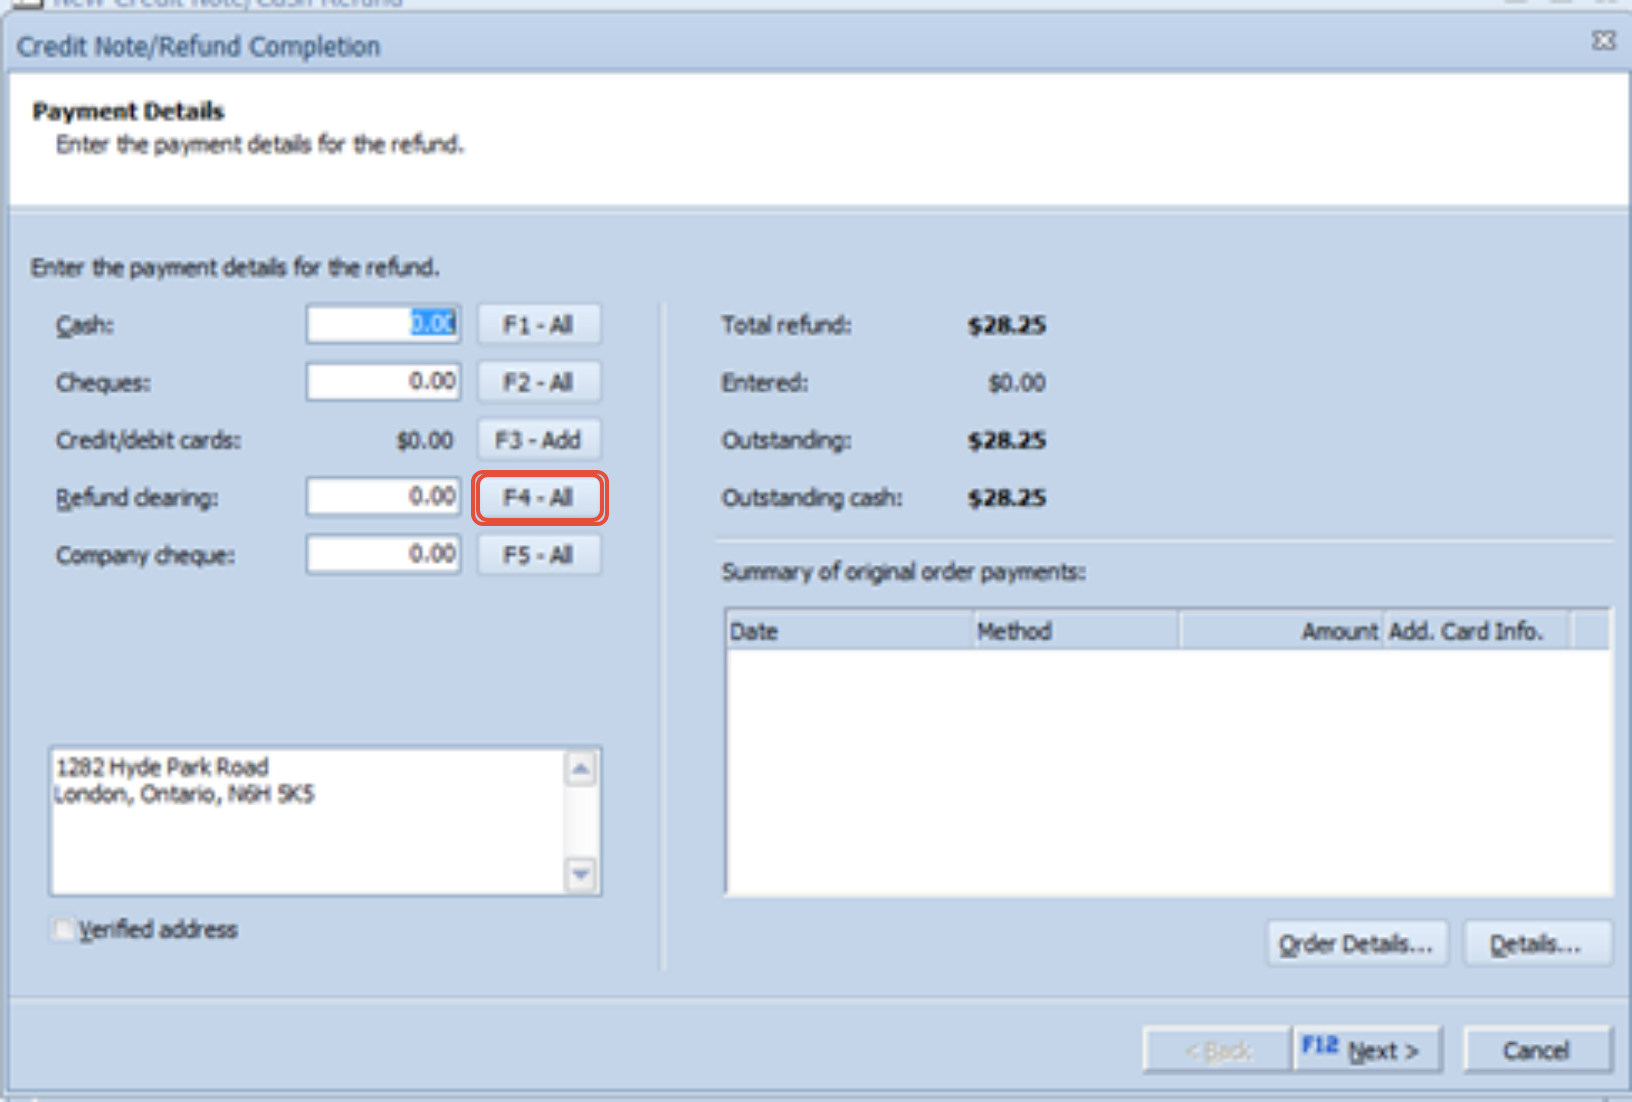
Task: Enable the Verified address checkbox
Action: pos(63,929)
